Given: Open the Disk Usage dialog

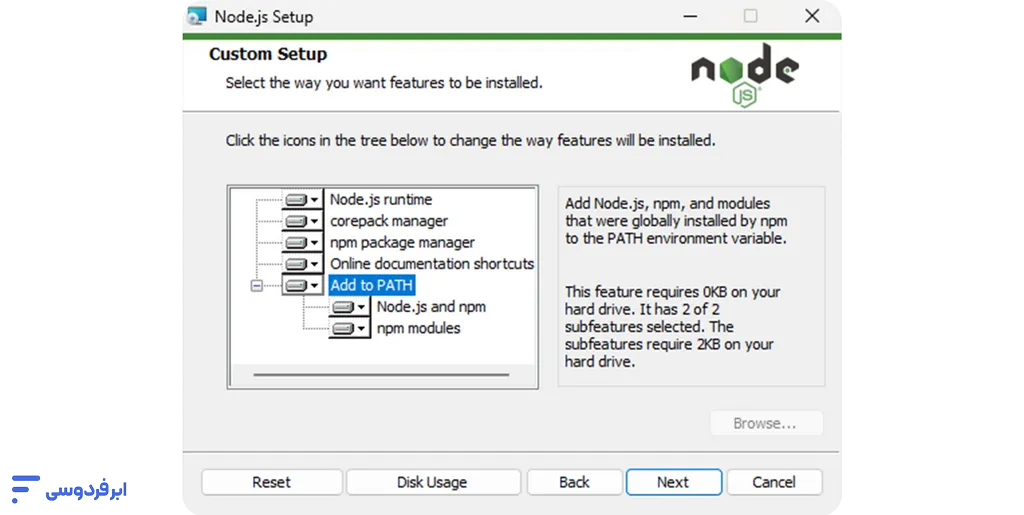Looking at the screenshot, I should (x=432, y=482).
